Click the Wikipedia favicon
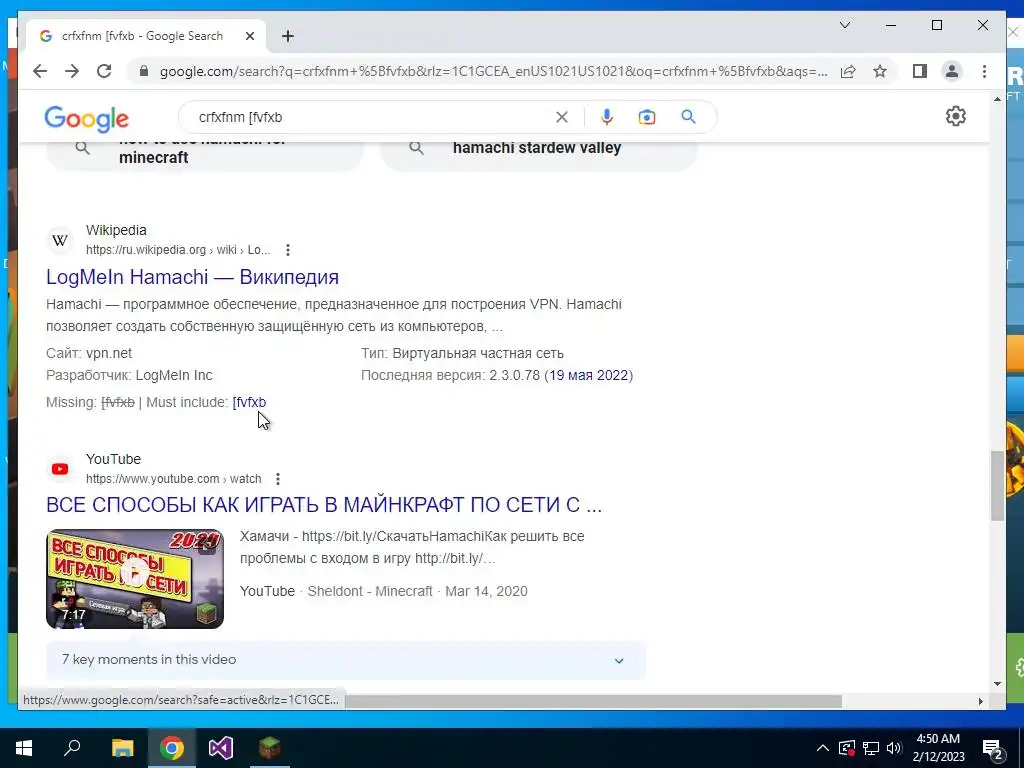This screenshot has width=1024, height=768. click(x=60, y=240)
